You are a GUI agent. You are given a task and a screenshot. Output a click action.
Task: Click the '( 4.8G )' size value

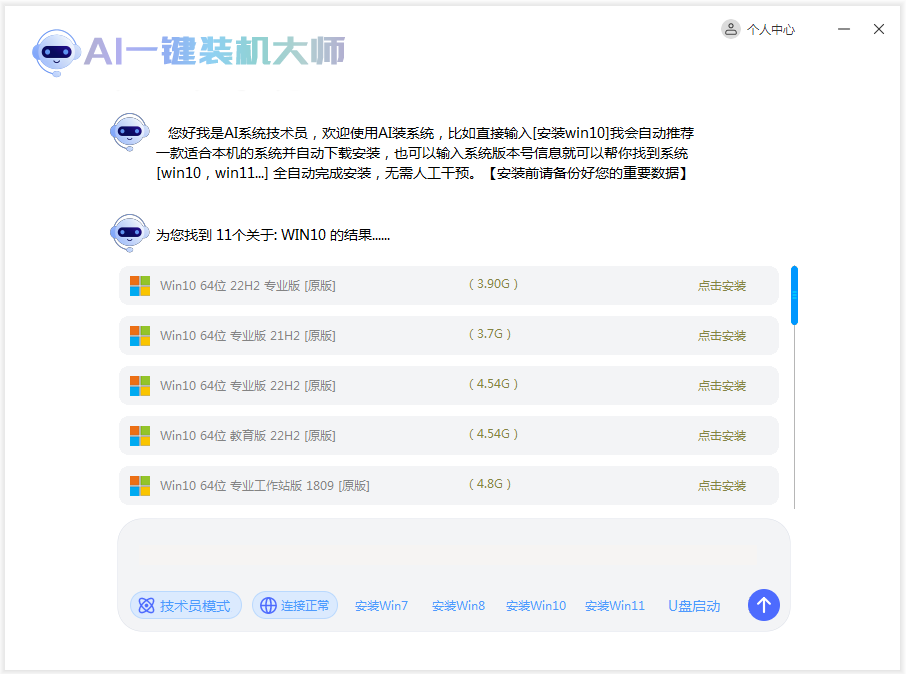(489, 484)
